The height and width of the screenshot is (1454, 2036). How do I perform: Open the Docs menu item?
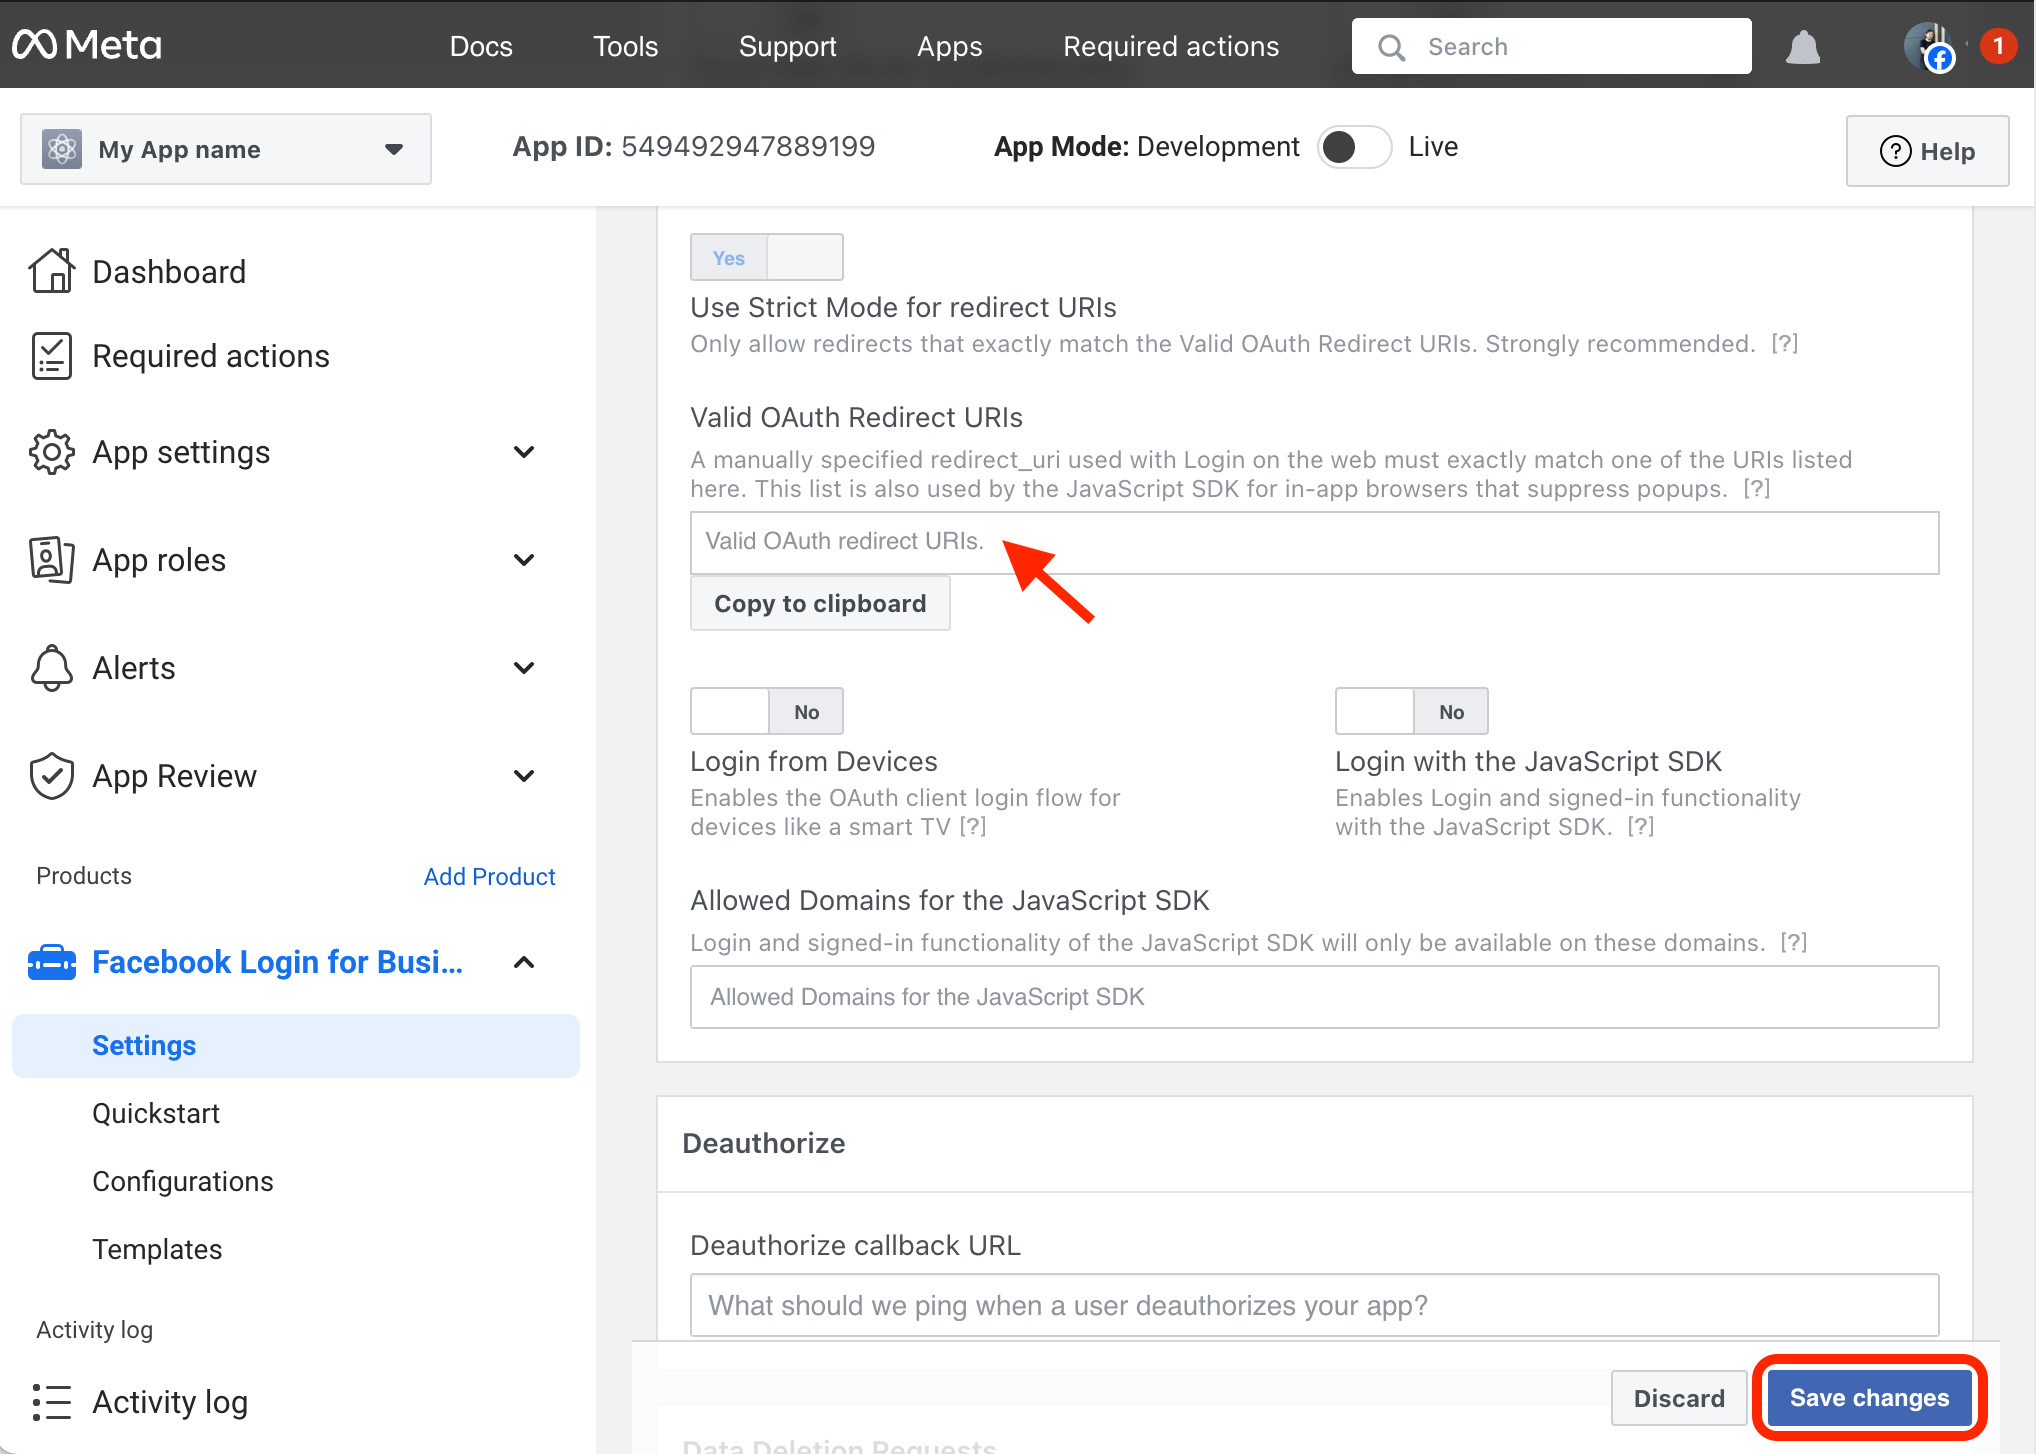pos(480,46)
